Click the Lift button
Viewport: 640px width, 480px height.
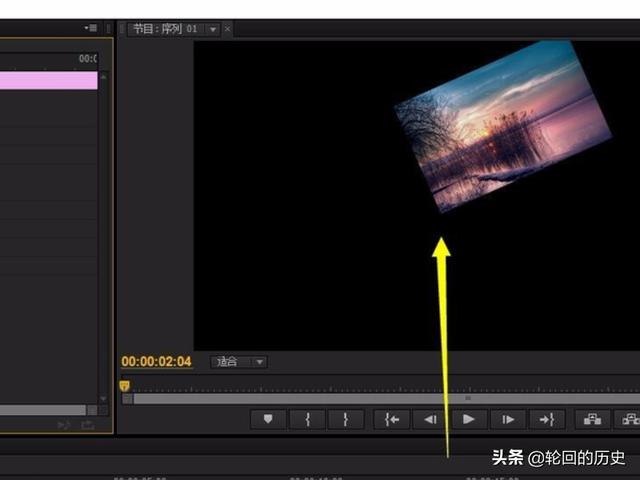click(x=593, y=420)
